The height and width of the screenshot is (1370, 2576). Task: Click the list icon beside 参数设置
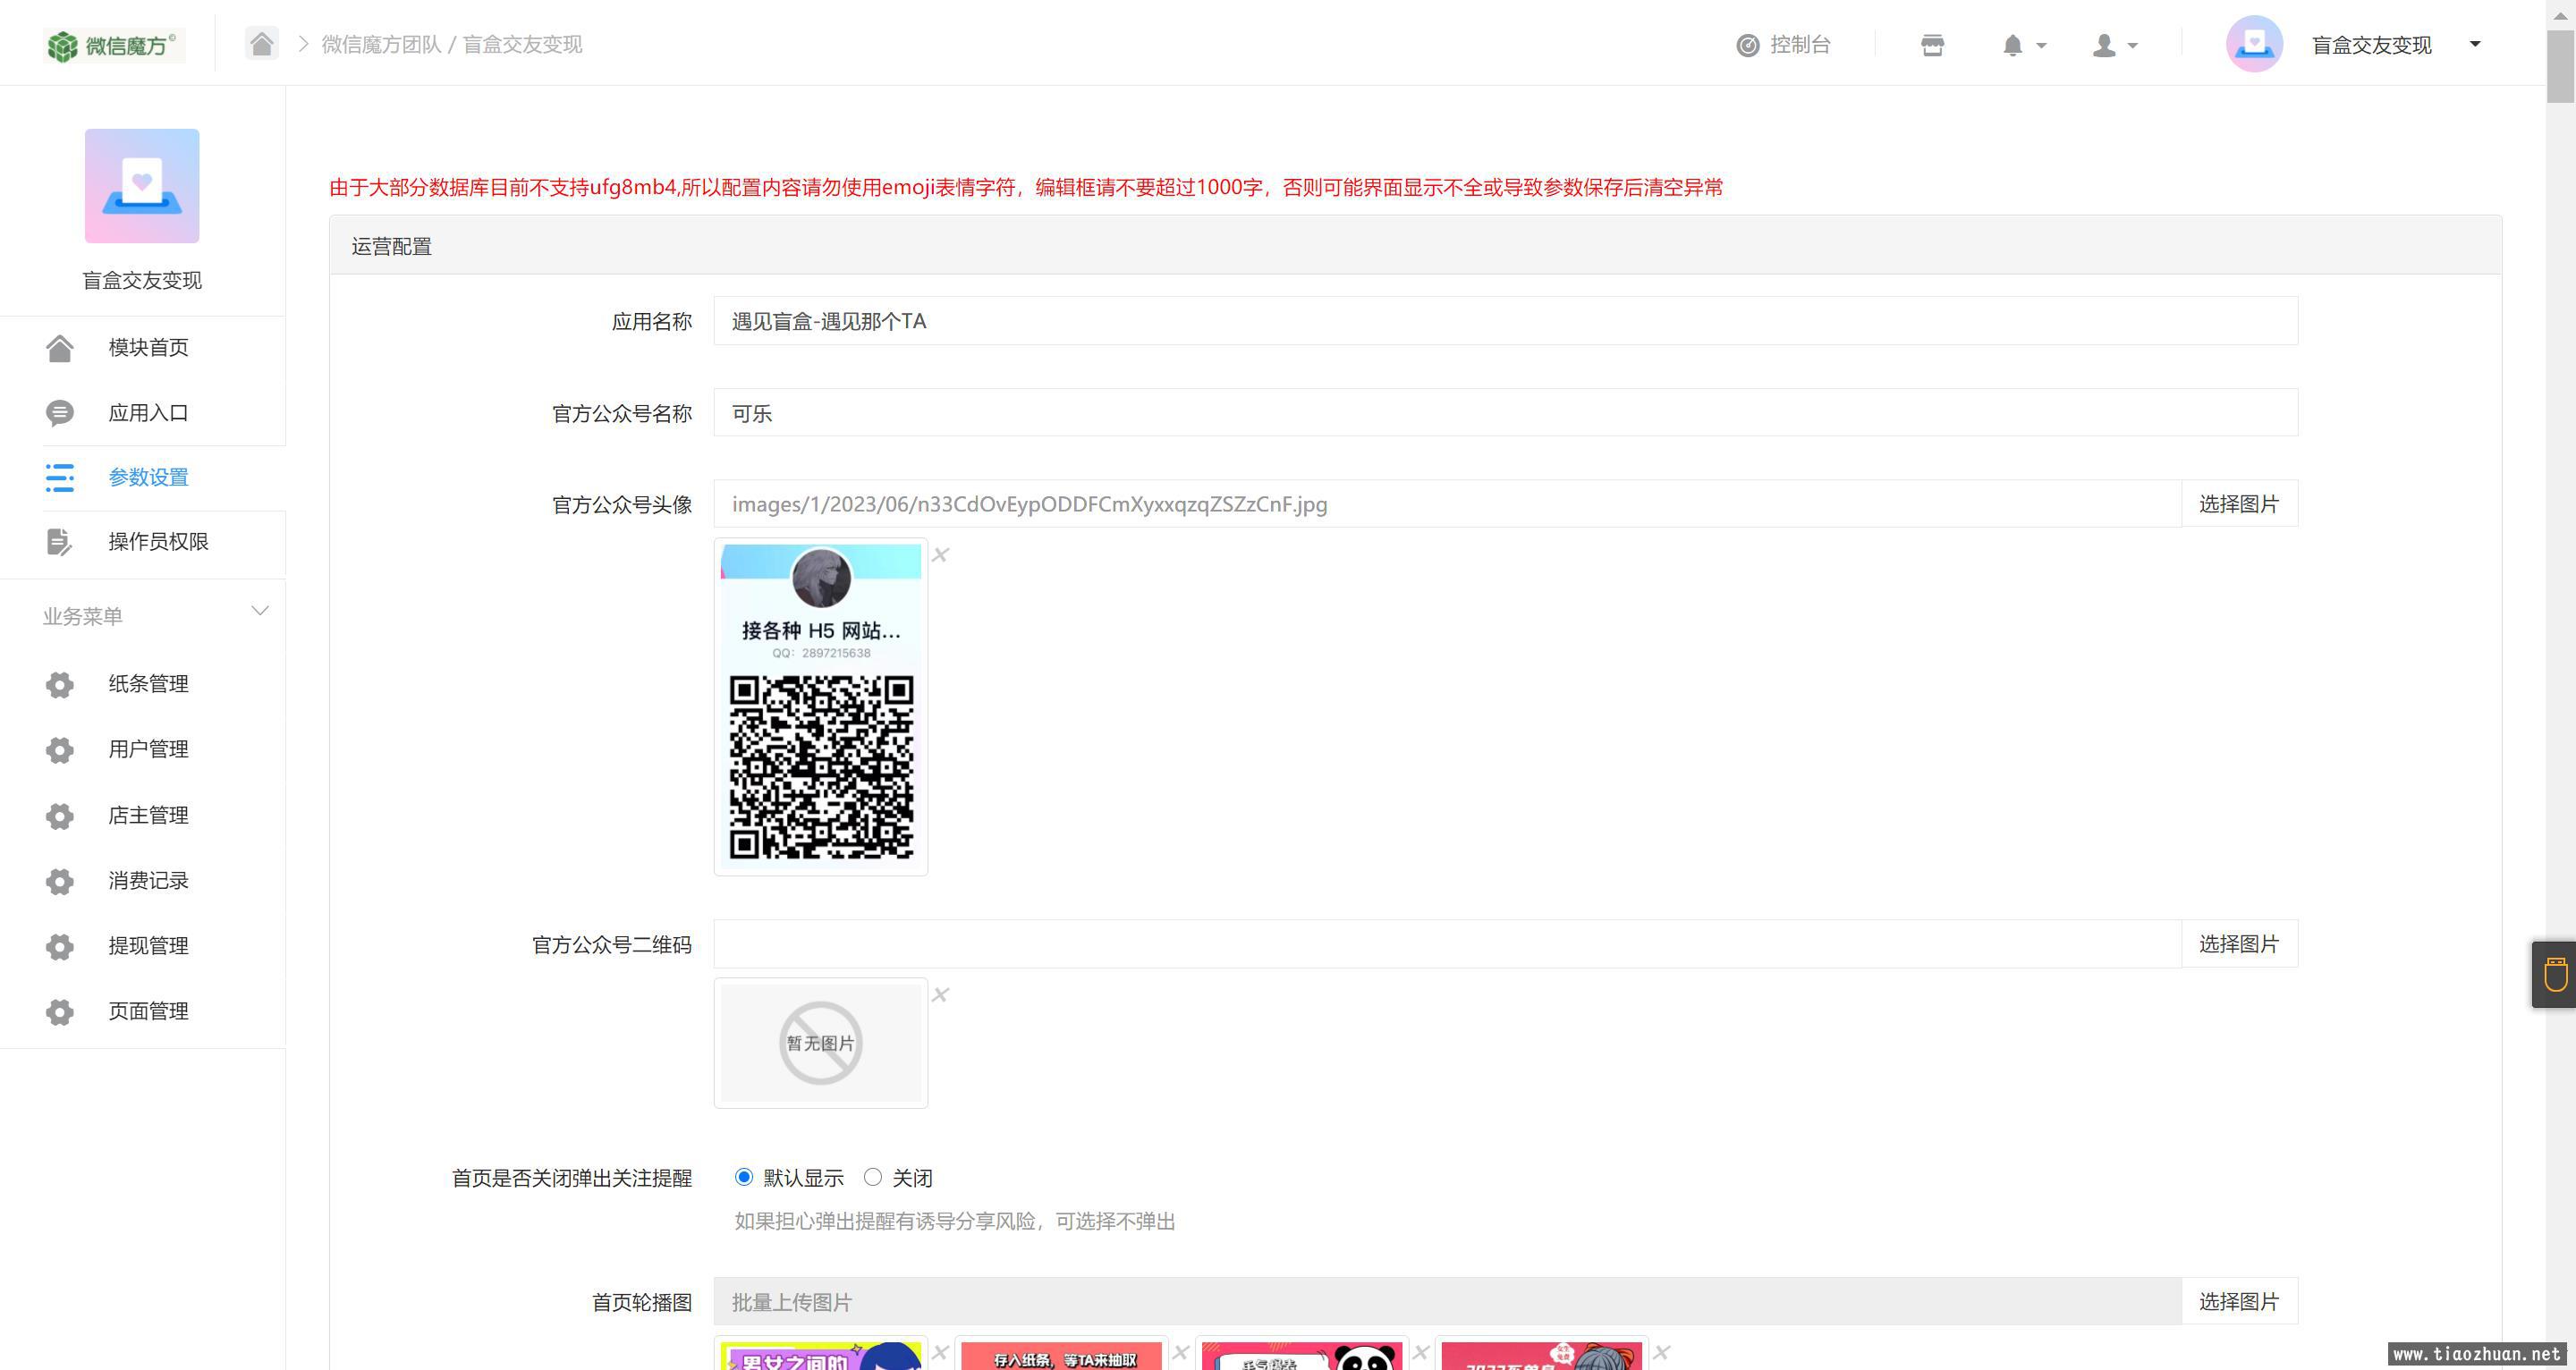[60, 477]
